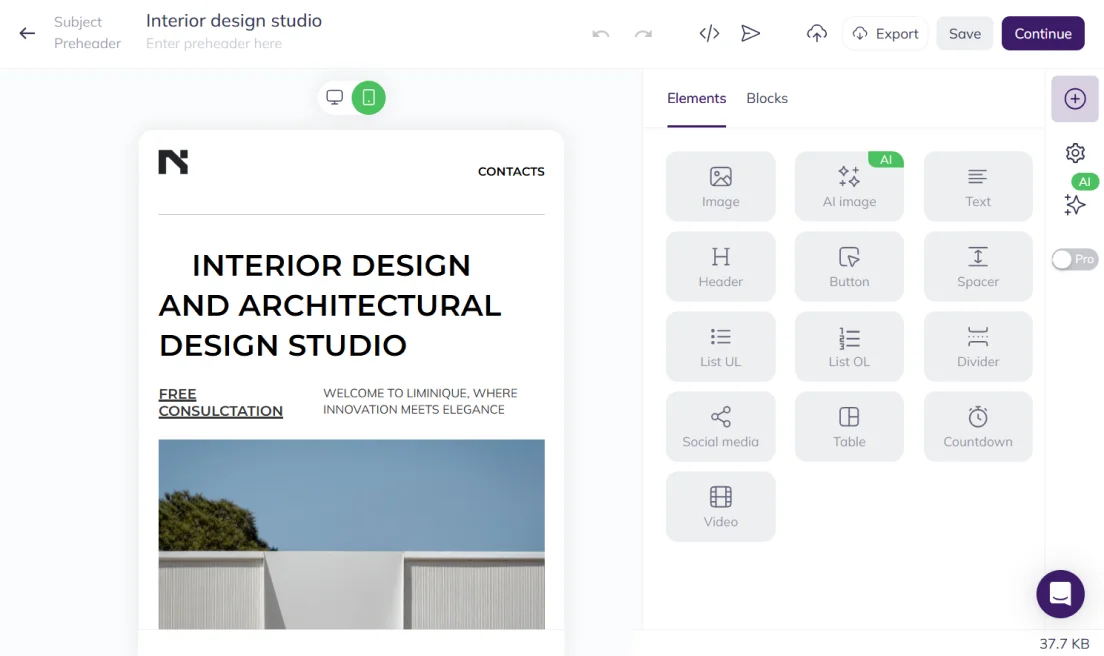
Task: Add the Video element
Action: coord(720,507)
